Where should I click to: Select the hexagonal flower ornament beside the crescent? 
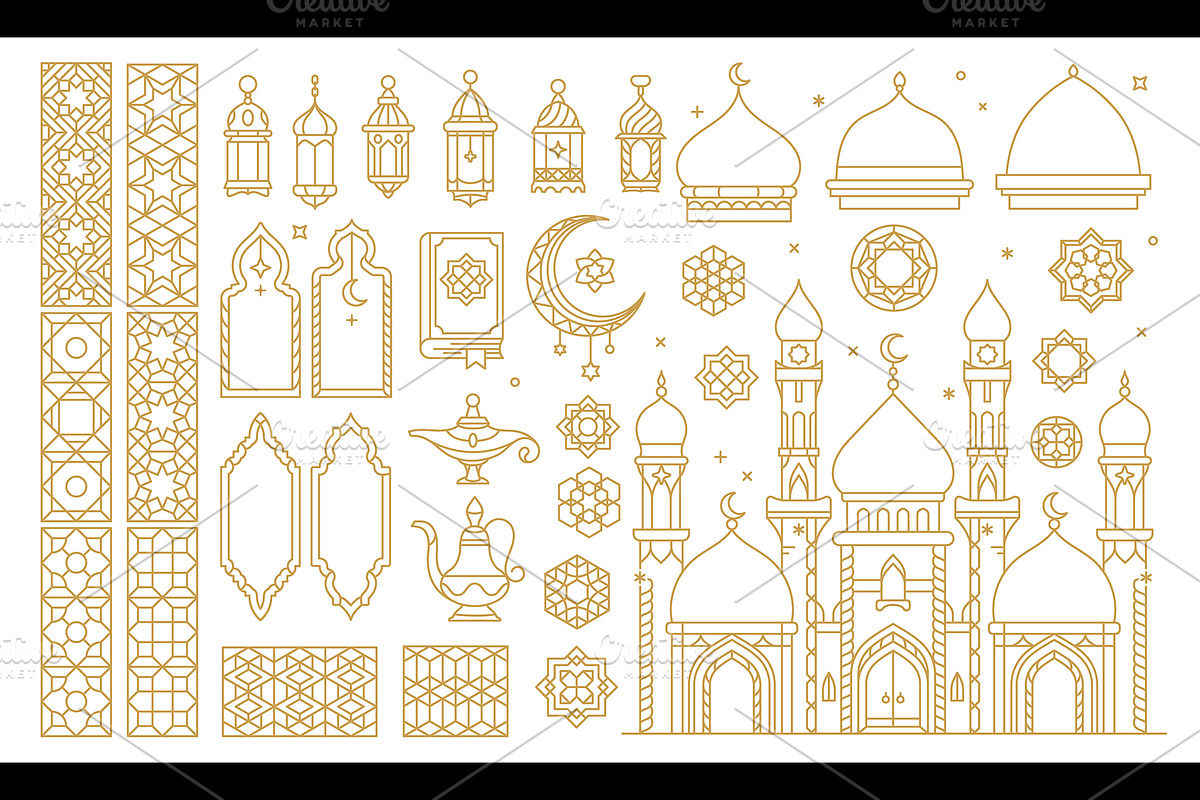[713, 279]
